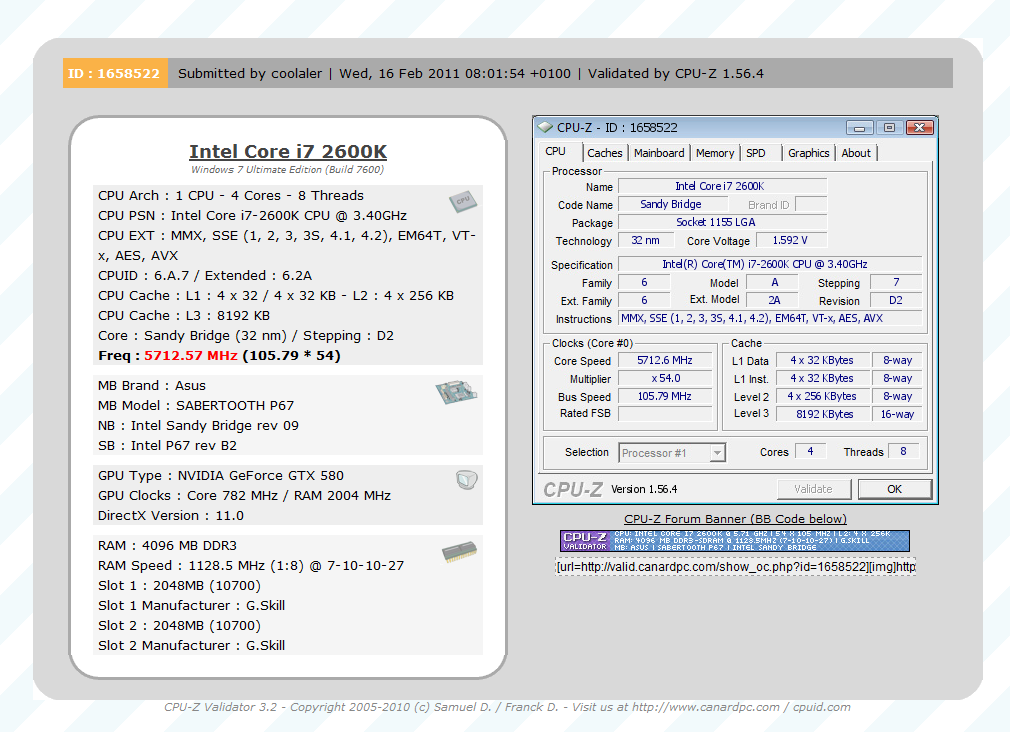Switch to the Graphics tab
This screenshot has width=1010, height=732.
point(808,153)
